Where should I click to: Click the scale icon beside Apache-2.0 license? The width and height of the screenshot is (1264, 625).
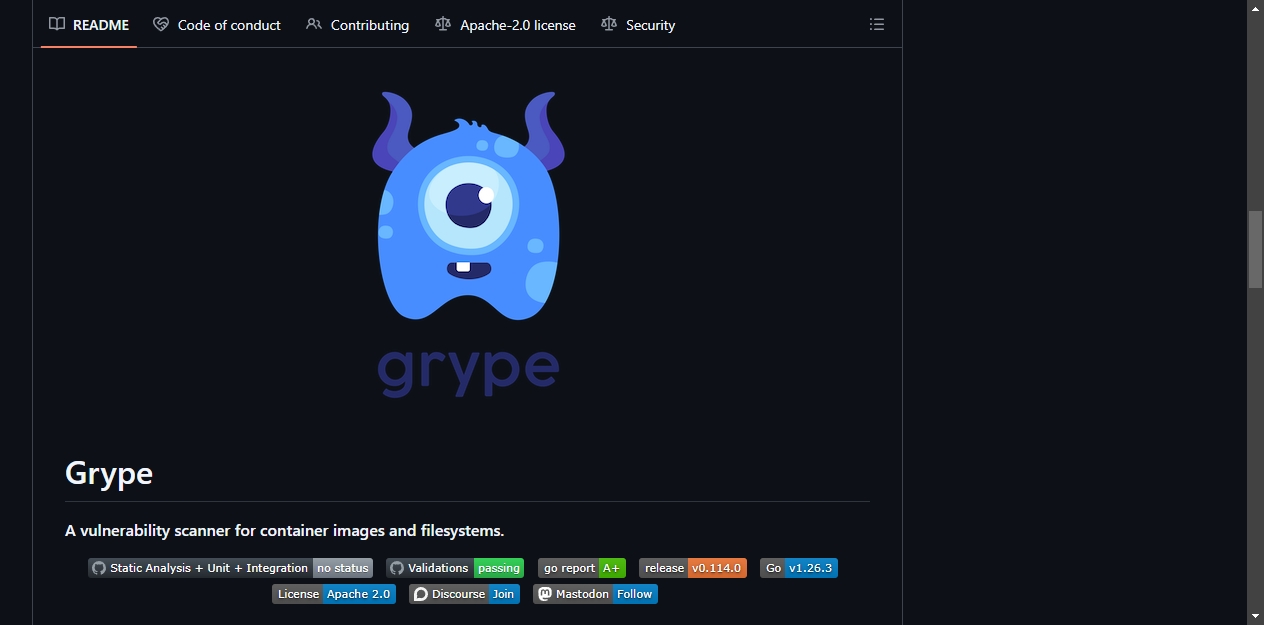point(443,24)
